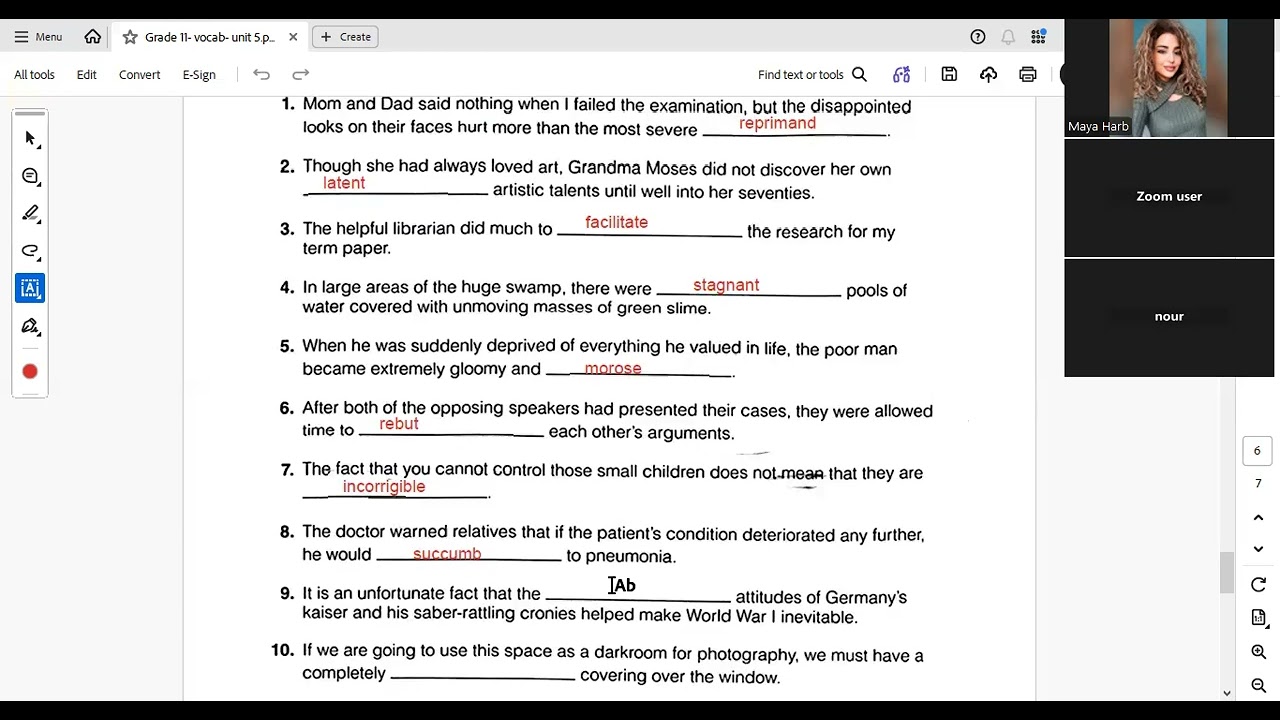Open the notifications bell
The image size is (1280, 720).
(1008, 37)
